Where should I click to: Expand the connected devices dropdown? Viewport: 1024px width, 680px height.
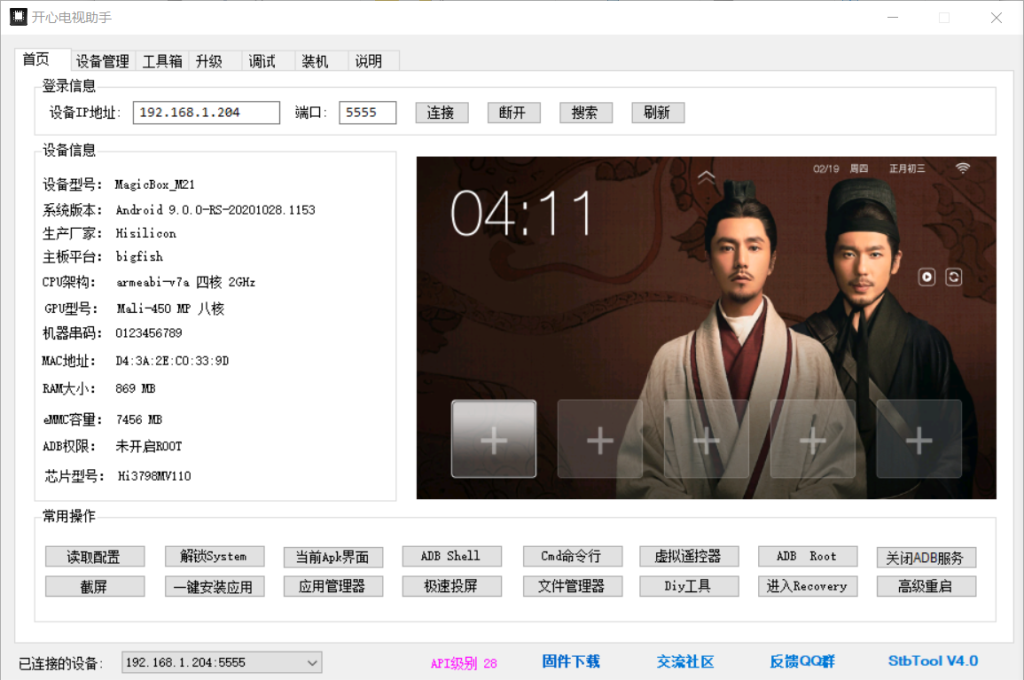tap(311, 662)
